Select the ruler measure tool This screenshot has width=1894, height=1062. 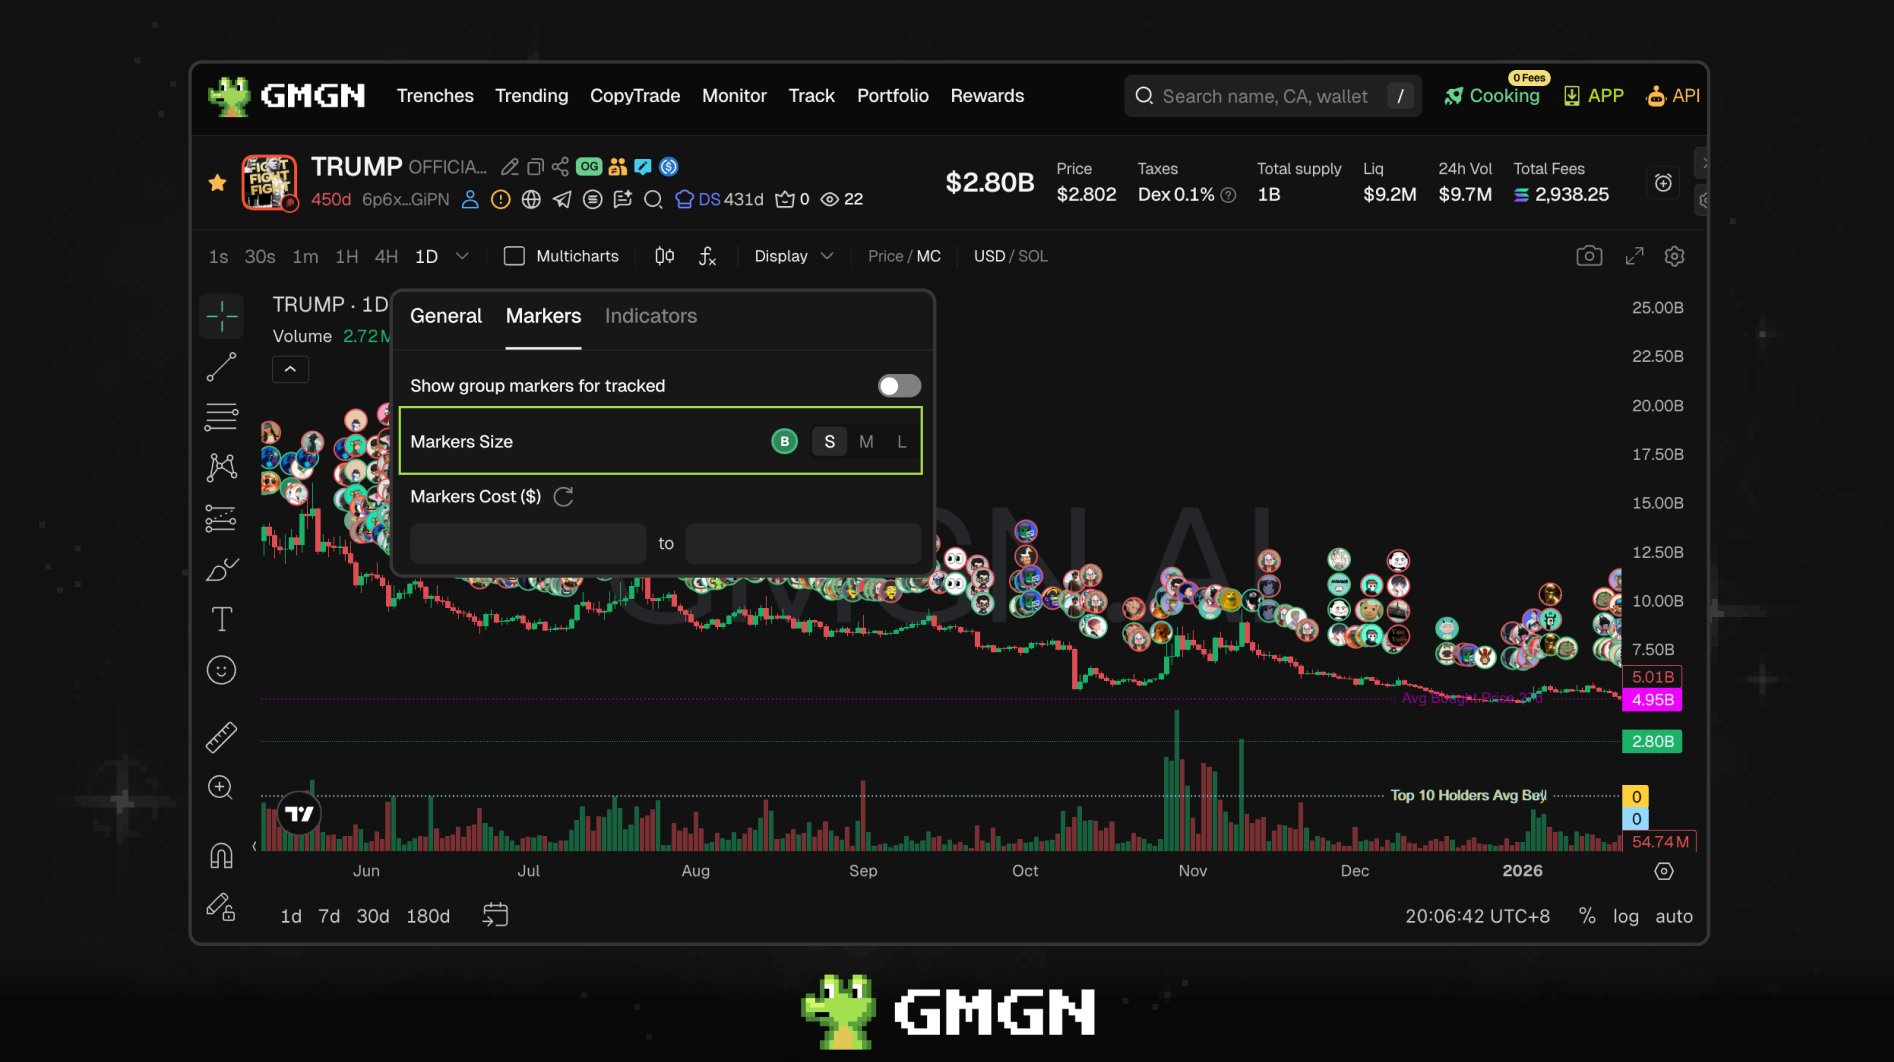222,737
